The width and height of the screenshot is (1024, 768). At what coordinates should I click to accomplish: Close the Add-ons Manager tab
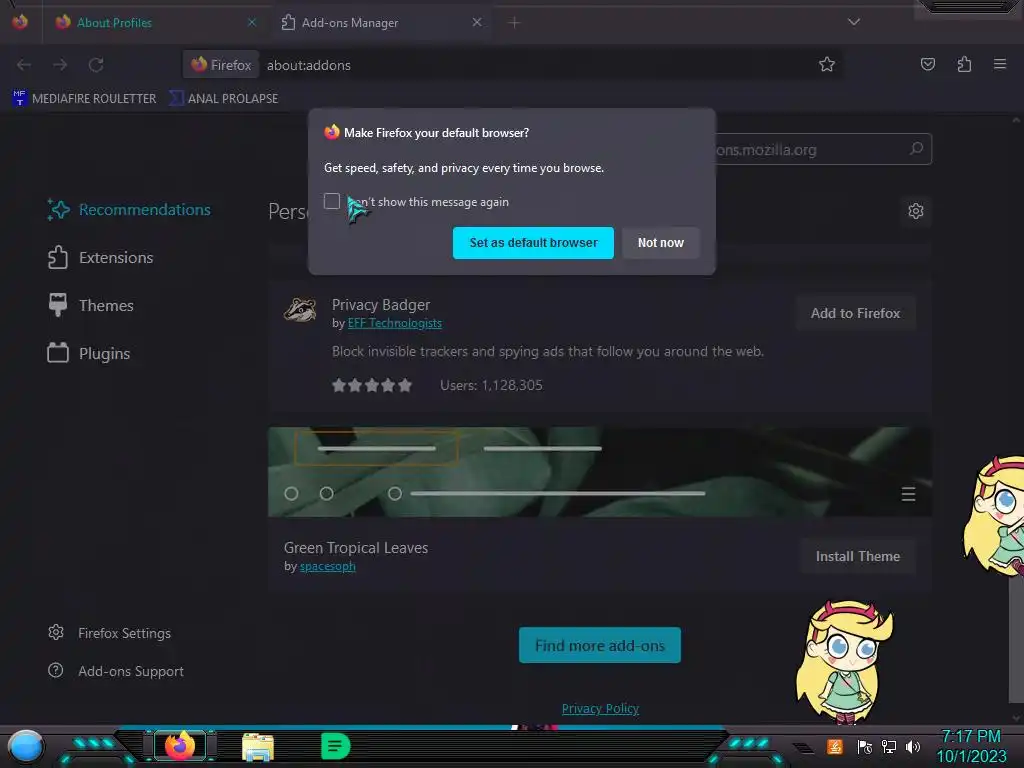click(x=477, y=22)
